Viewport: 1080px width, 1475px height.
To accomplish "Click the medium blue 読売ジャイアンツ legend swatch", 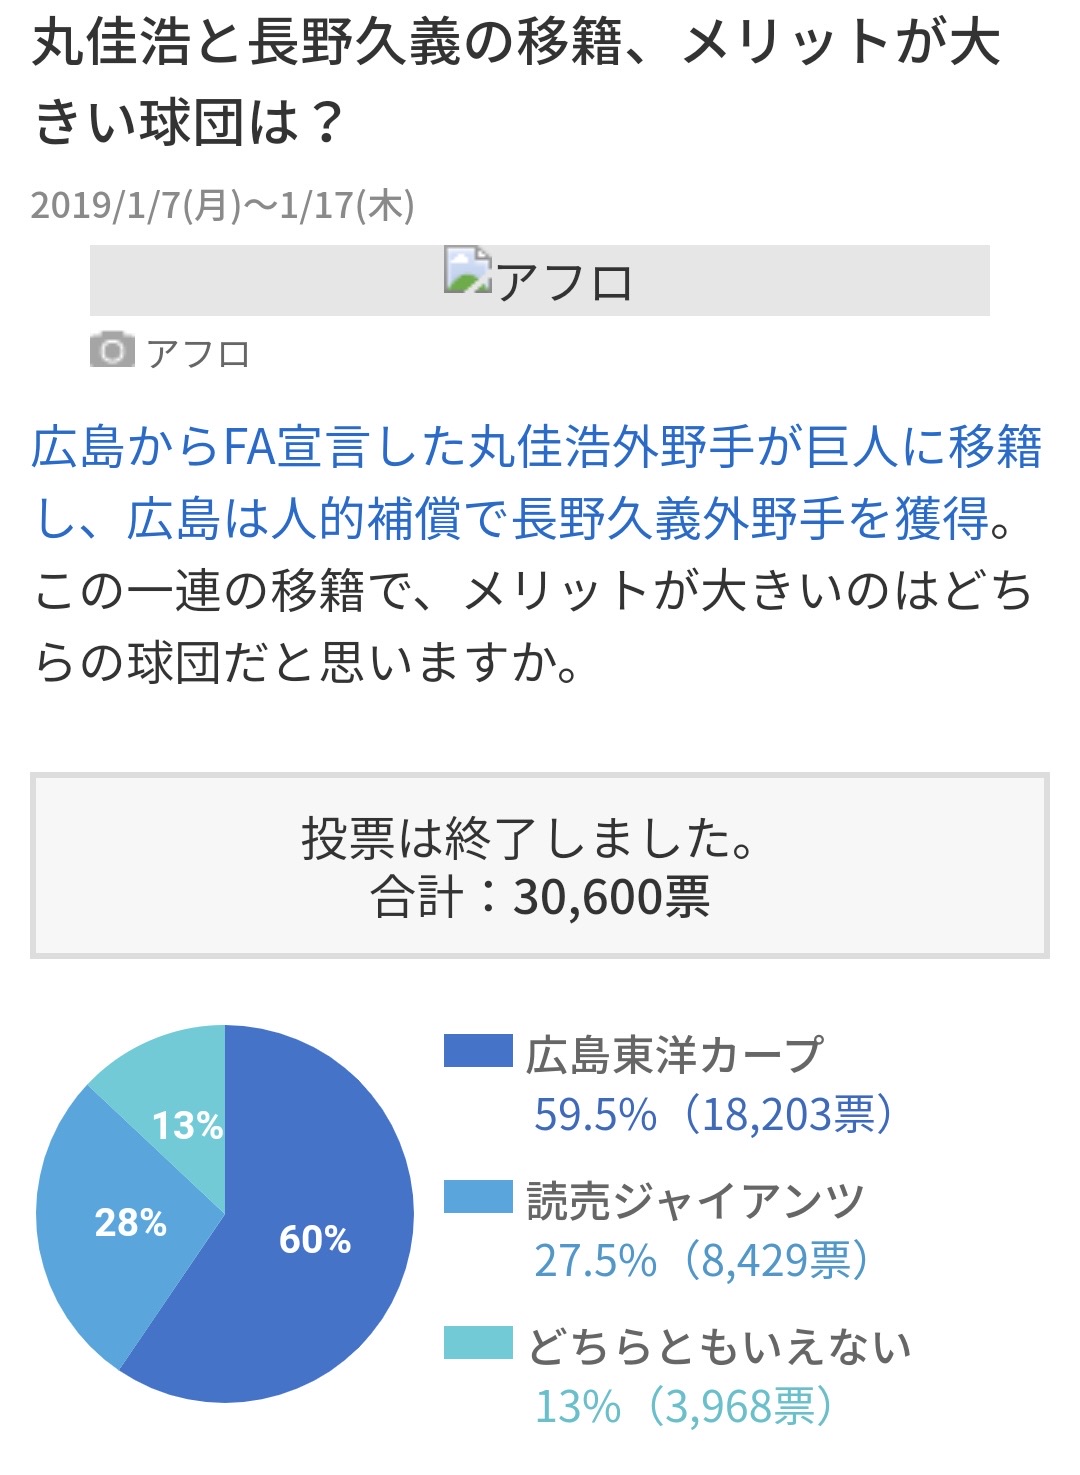I will pyautogui.click(x=478, y=1197).
